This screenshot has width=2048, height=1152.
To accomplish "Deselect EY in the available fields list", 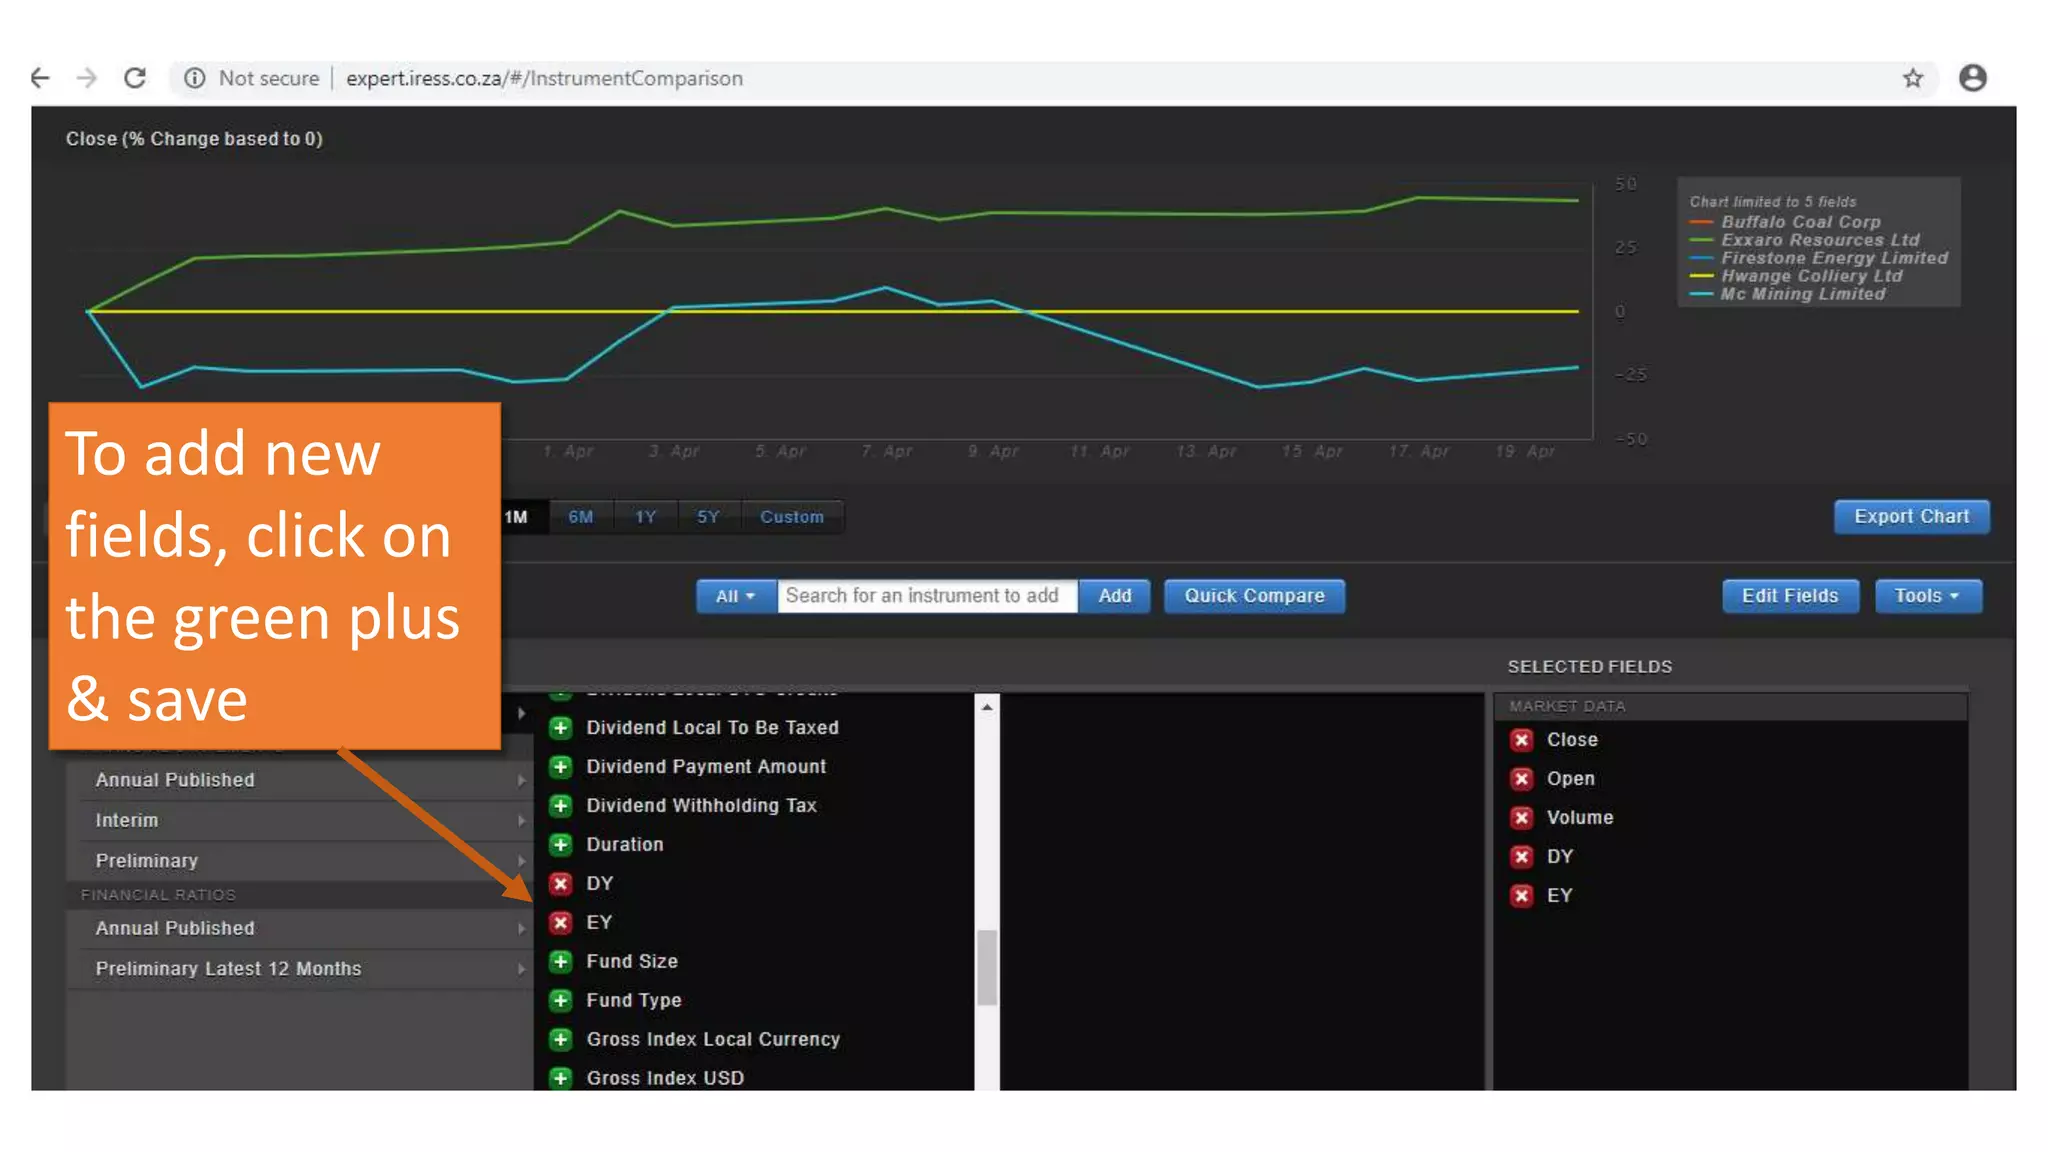I will (561, 923).
